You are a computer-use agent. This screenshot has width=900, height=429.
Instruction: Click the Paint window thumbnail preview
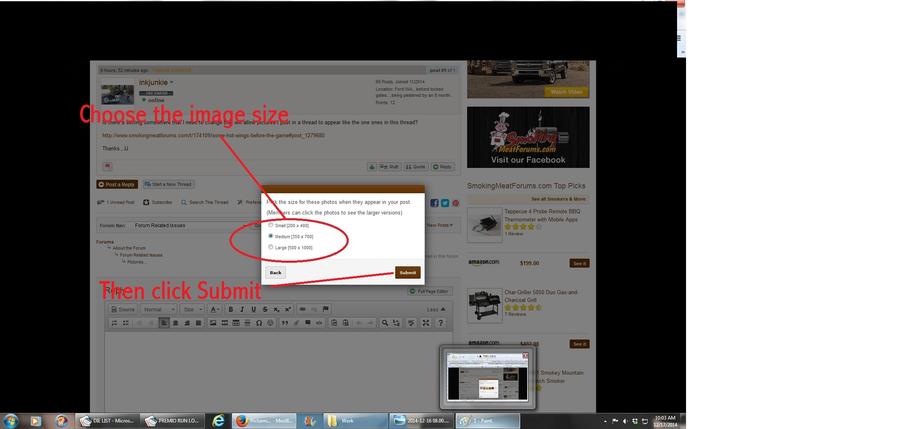point(487,376)
